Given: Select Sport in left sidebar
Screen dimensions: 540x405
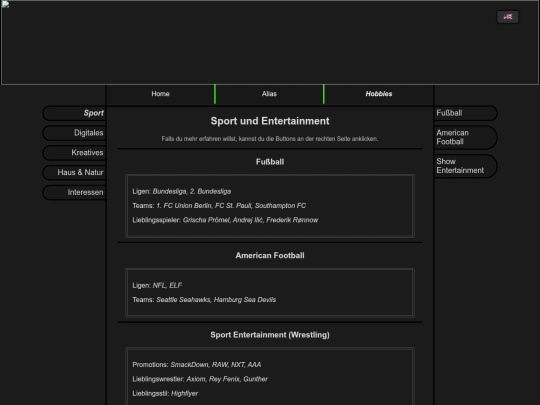Looking at the screenshot, I should point(74,113).
